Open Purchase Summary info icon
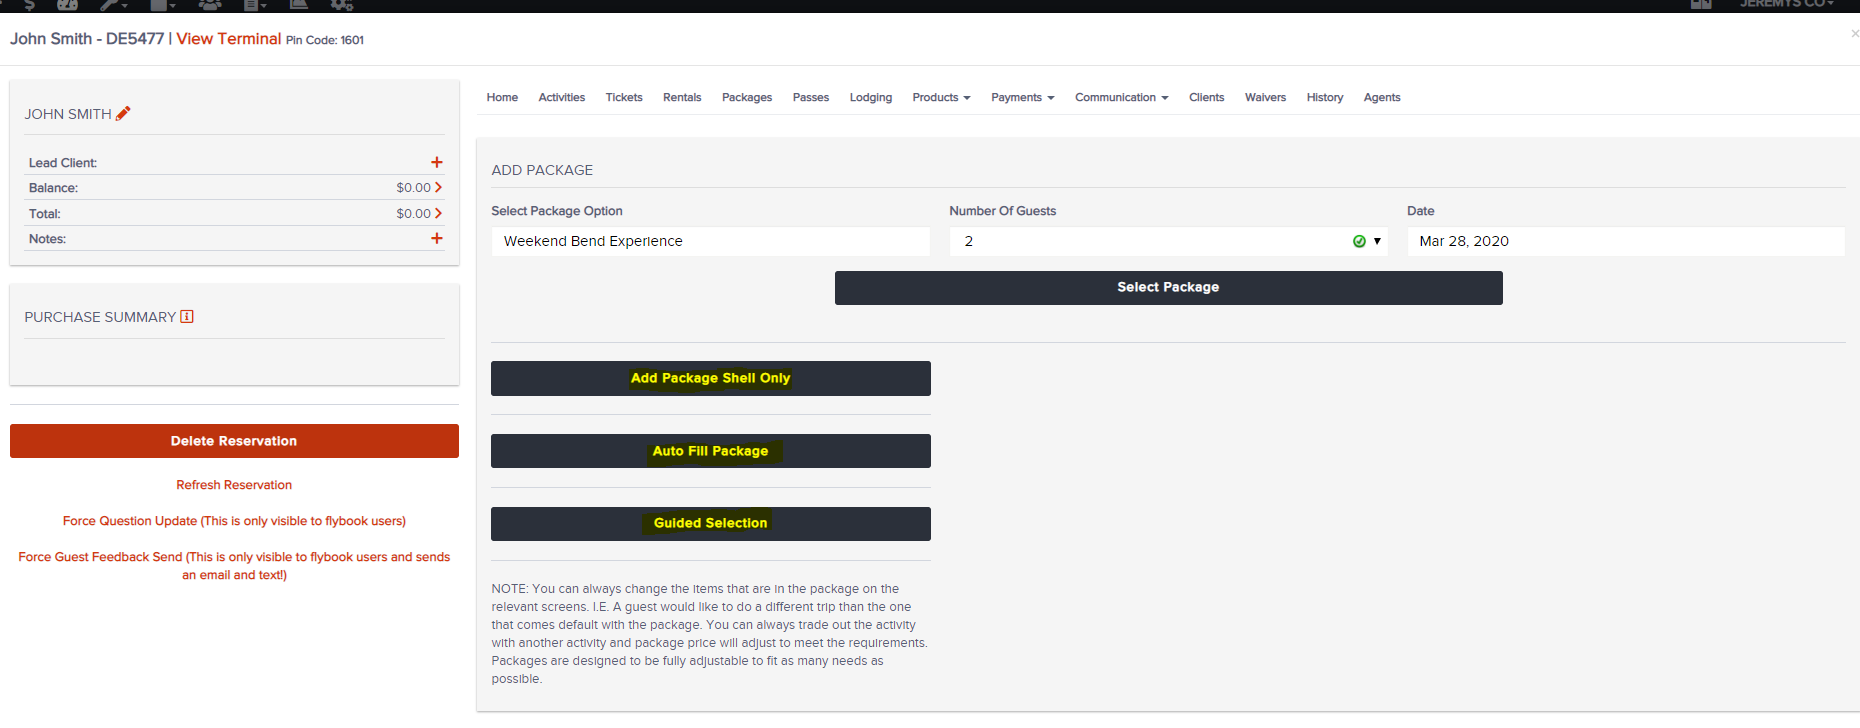Image resolution: width=1860 pixels, height=728 pixels. point(187,317)
